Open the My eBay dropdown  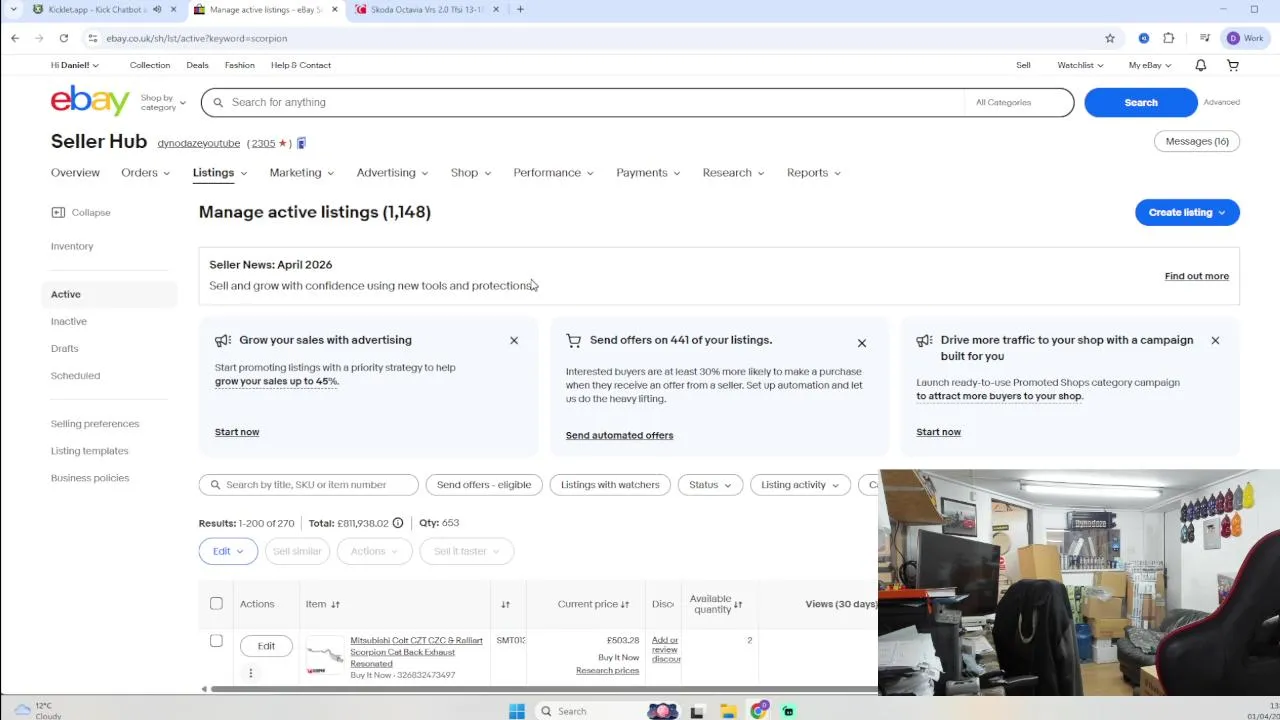click(x=1149, y=65)
